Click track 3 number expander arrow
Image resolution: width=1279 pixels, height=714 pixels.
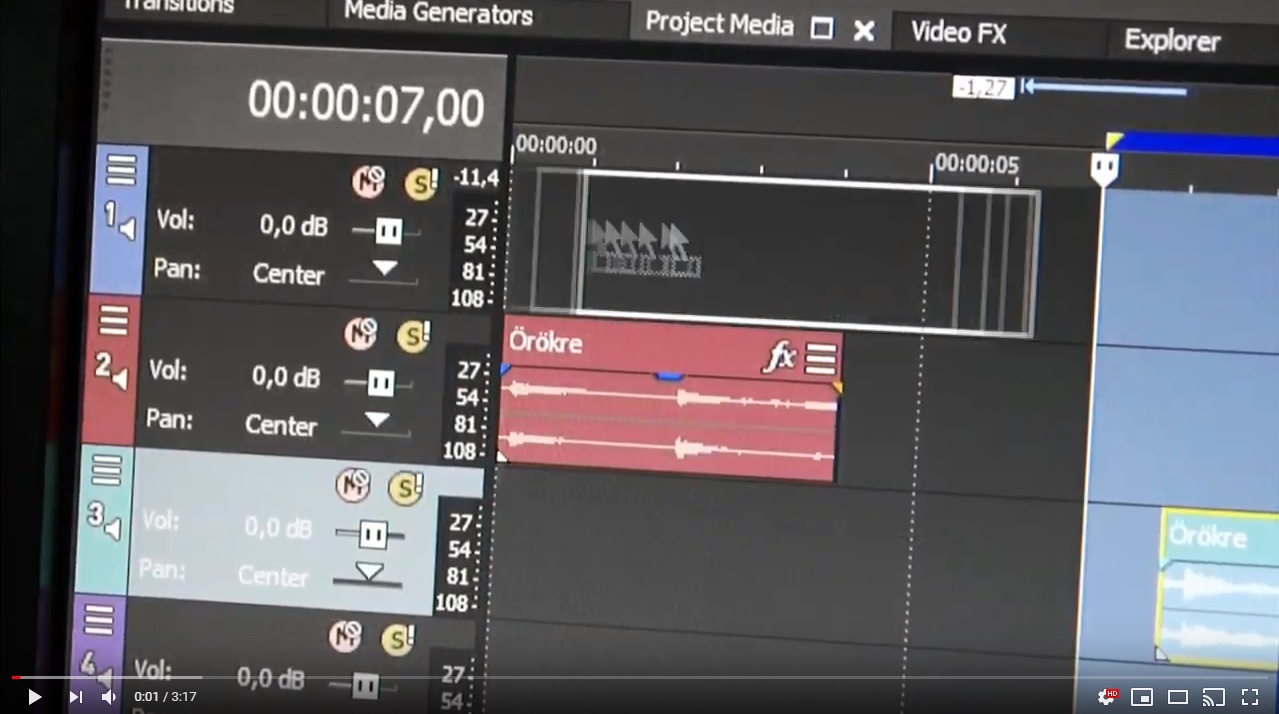(112, 529)
